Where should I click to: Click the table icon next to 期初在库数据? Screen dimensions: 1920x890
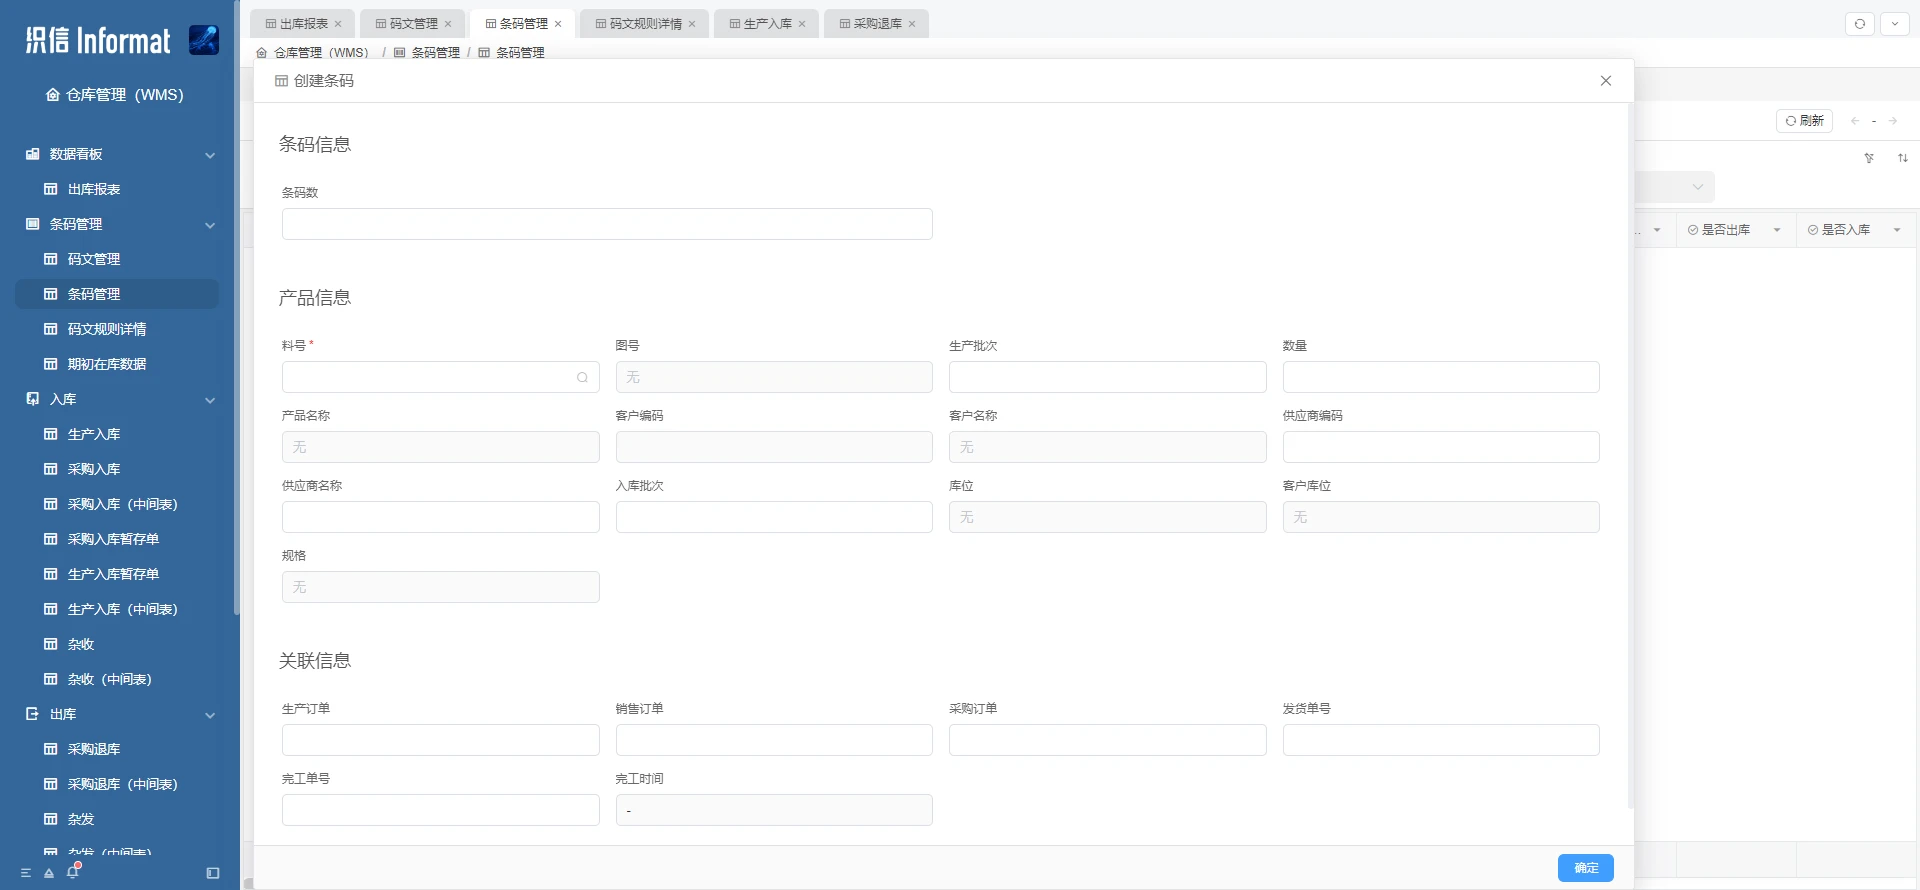pos(51,364)
